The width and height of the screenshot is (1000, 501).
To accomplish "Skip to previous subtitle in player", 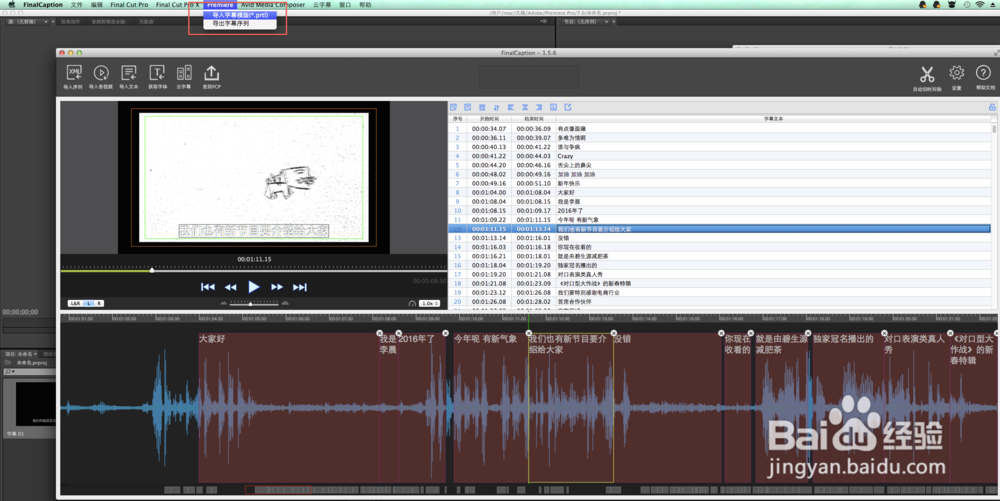I will click(208, 287).
